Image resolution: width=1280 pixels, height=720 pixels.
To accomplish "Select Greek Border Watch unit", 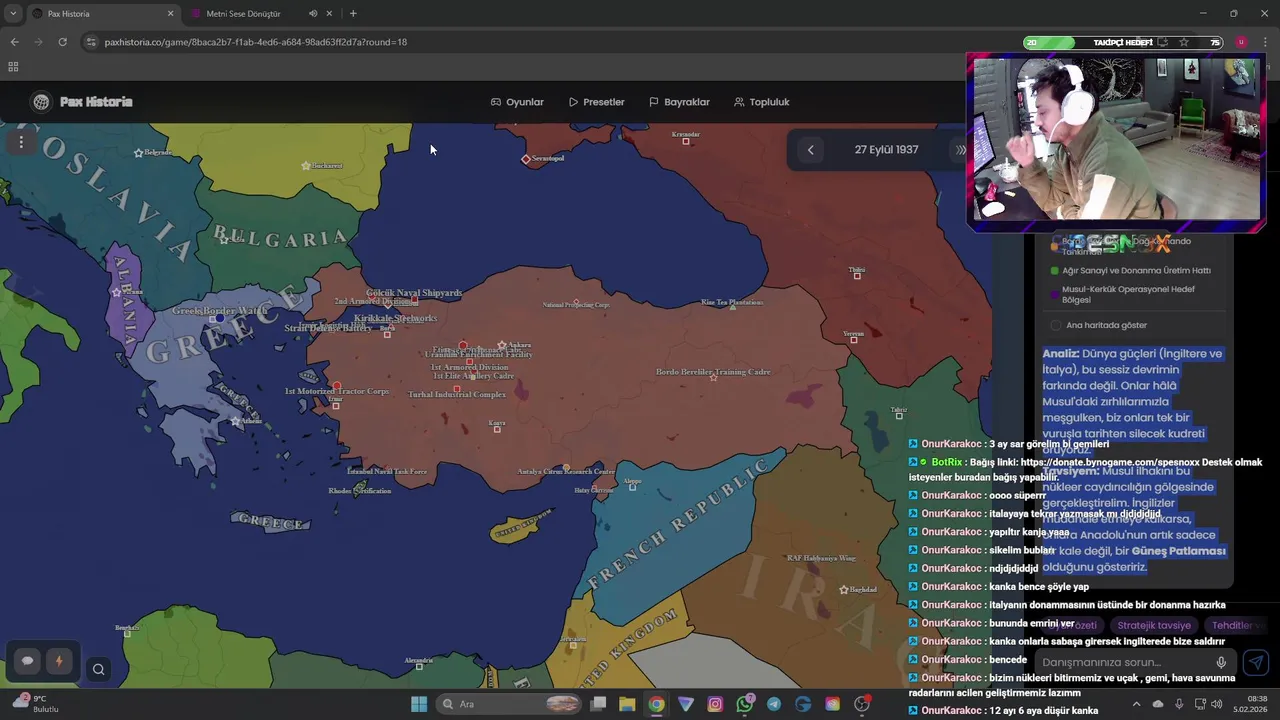I will (219, 311).
